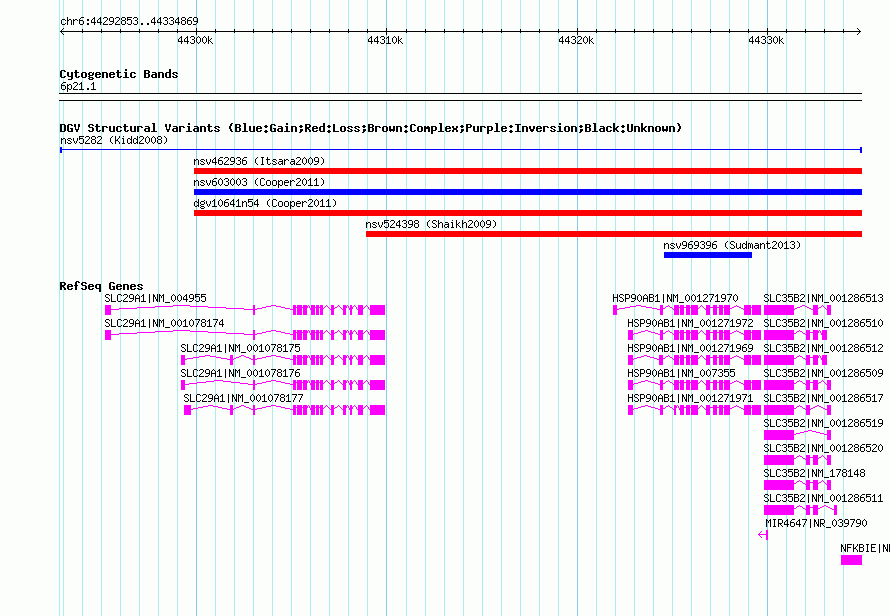Image resolution: width=890 pixels, height=616 pixels.
Task: Open SLC35B2|NM_001286511 transcript label
Action: tap(824, 498)
